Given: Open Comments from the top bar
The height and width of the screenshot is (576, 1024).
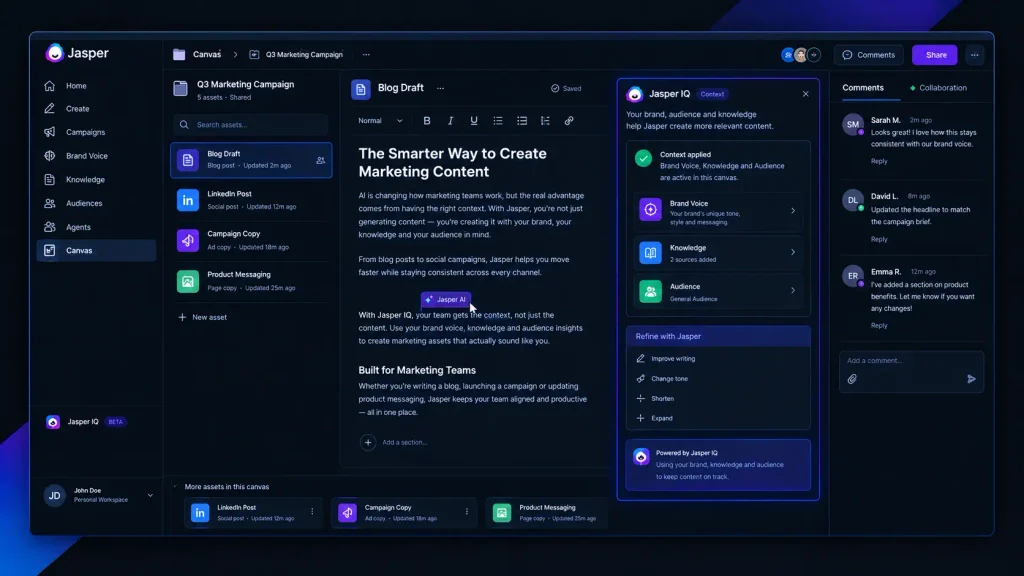Looking at the screenshot, I should click(869, 55).
